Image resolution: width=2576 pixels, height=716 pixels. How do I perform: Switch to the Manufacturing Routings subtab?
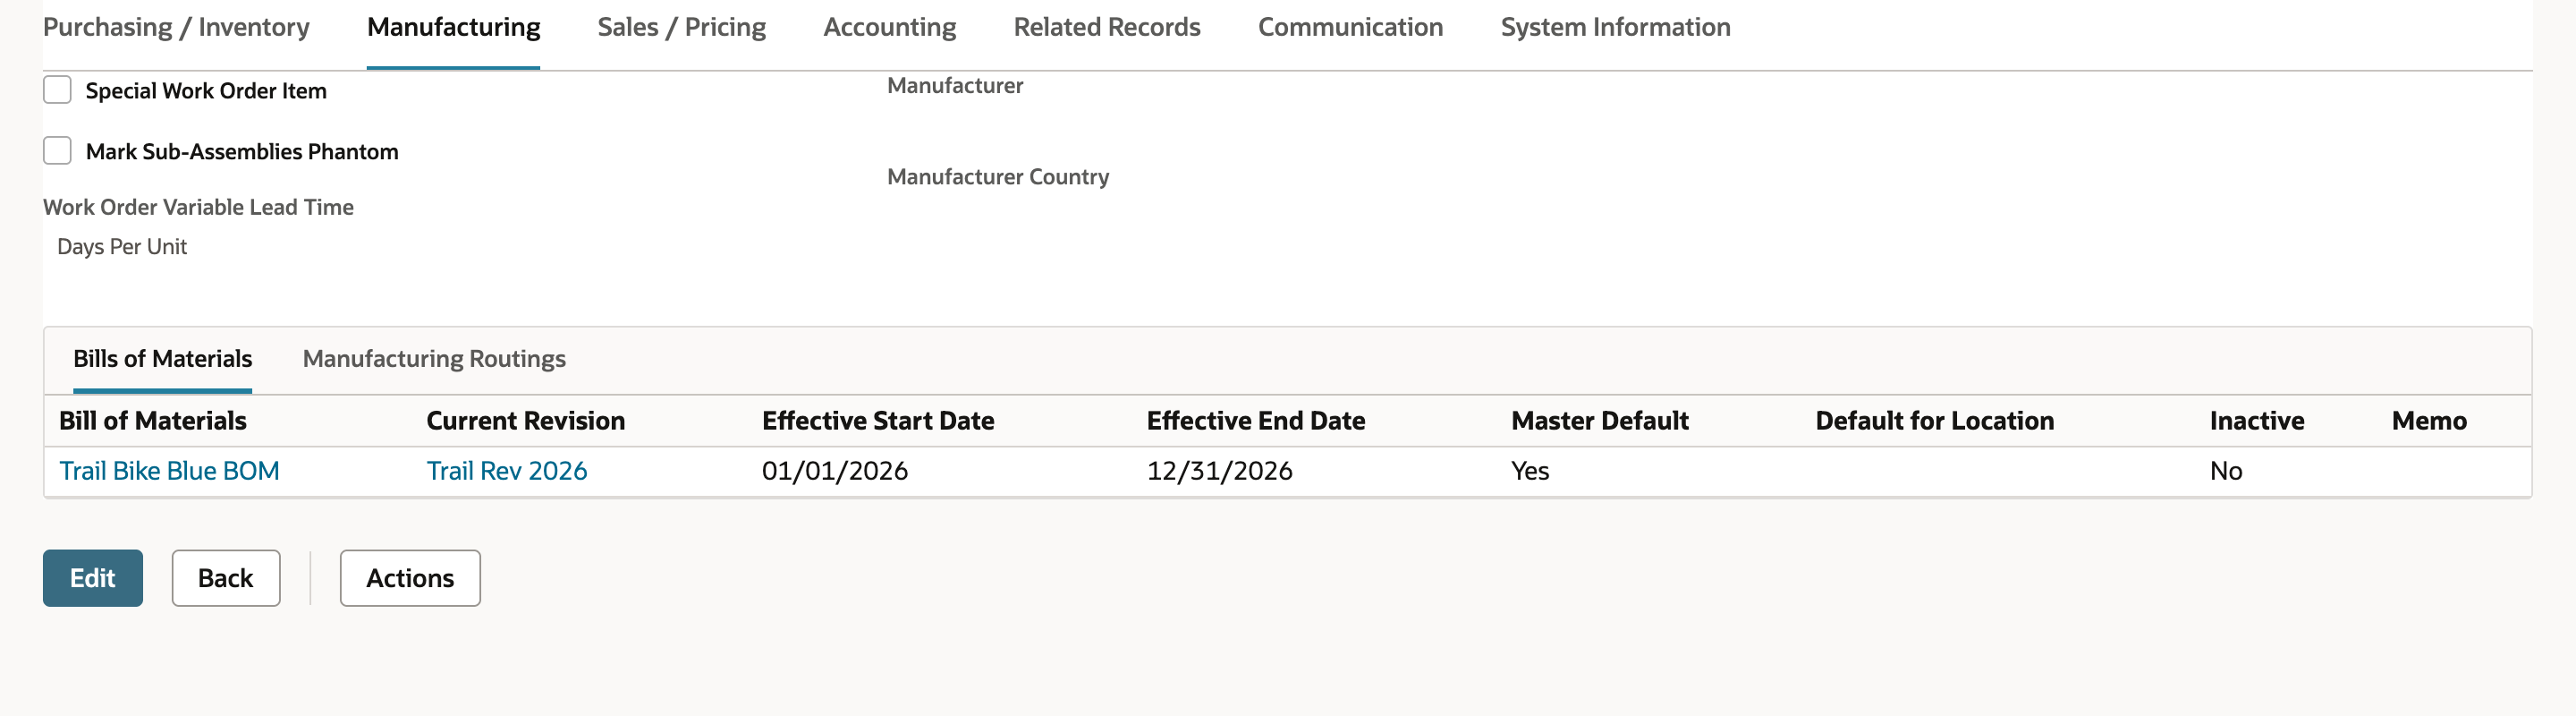click(434, 358)
